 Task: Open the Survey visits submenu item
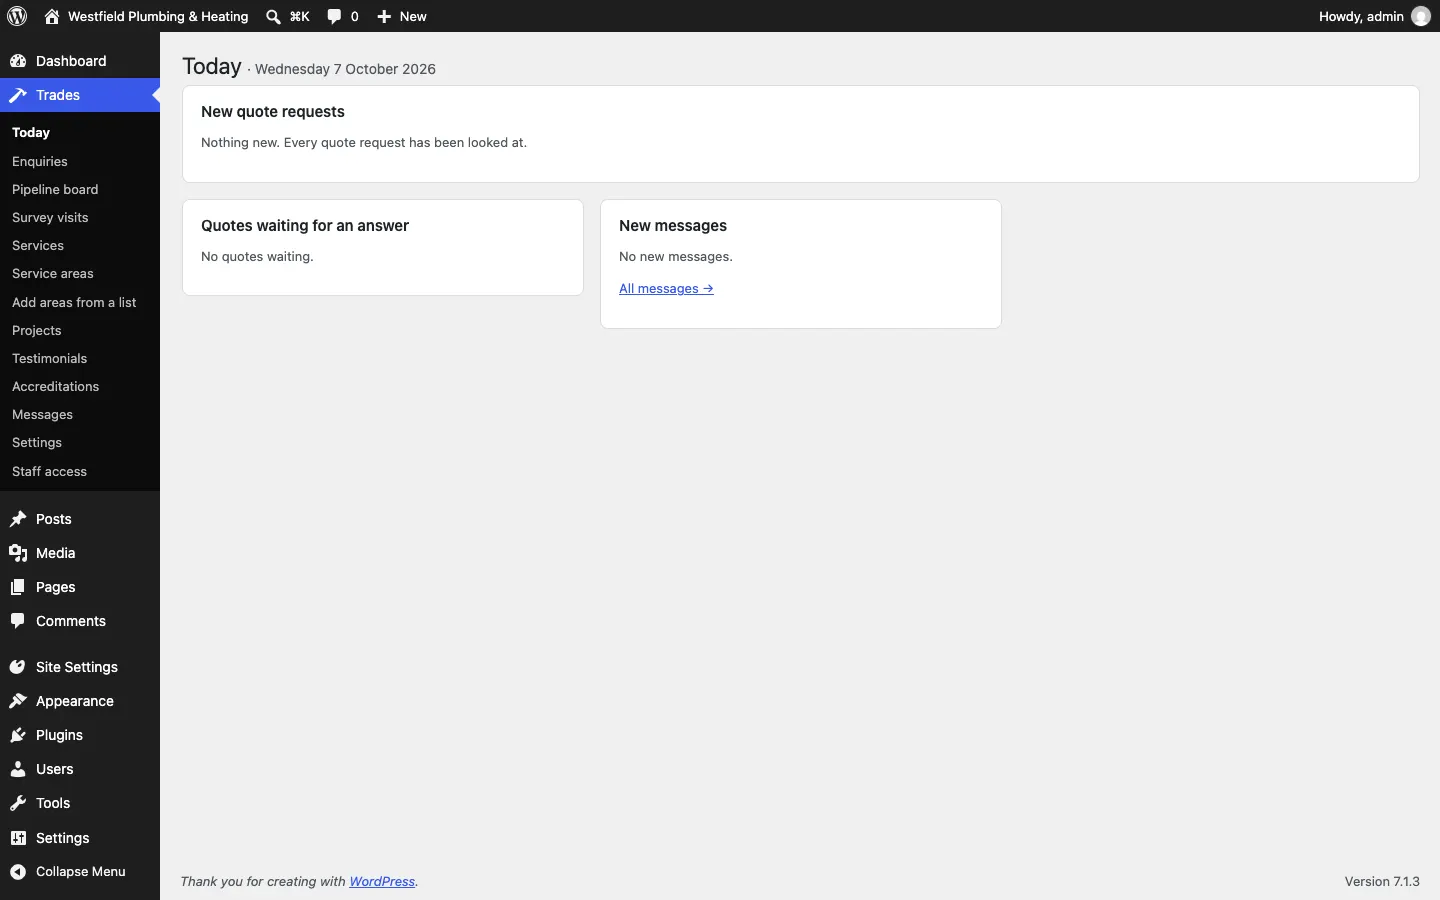50,218
